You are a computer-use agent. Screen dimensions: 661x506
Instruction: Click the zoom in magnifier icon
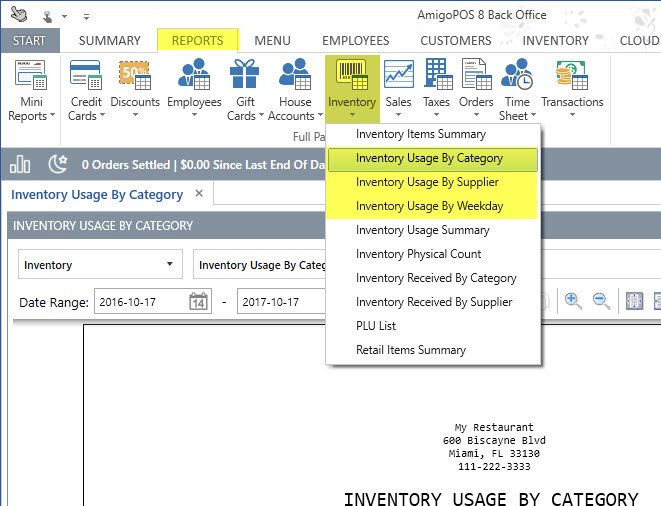(574, 301)
